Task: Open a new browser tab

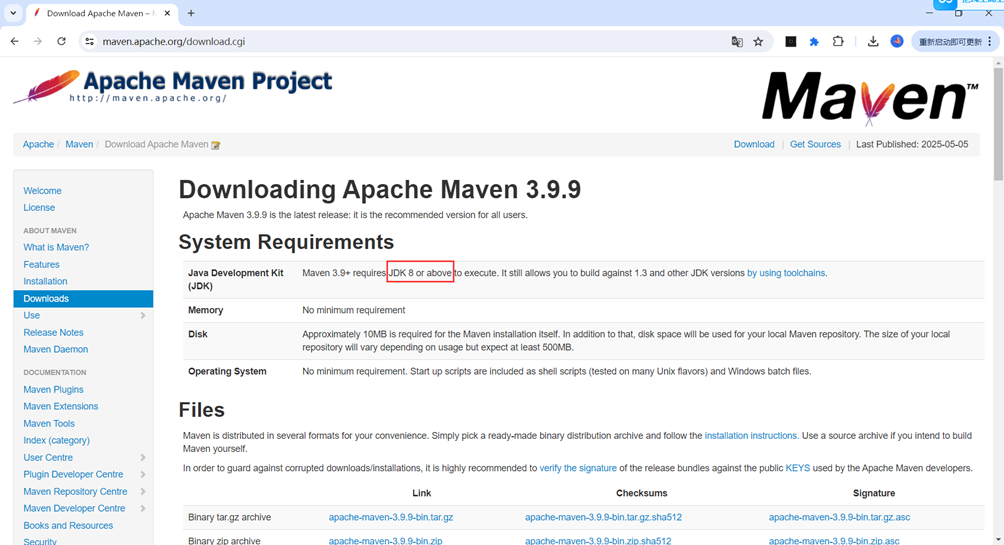Action: [x=191, y=13]
